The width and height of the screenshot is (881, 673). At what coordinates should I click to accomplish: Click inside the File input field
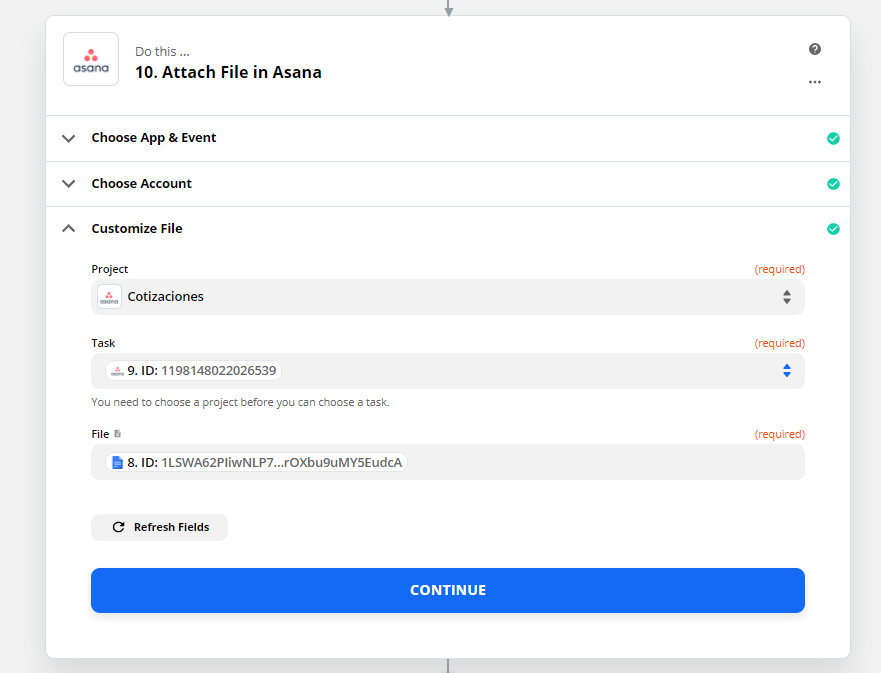(x=448, y=462)
